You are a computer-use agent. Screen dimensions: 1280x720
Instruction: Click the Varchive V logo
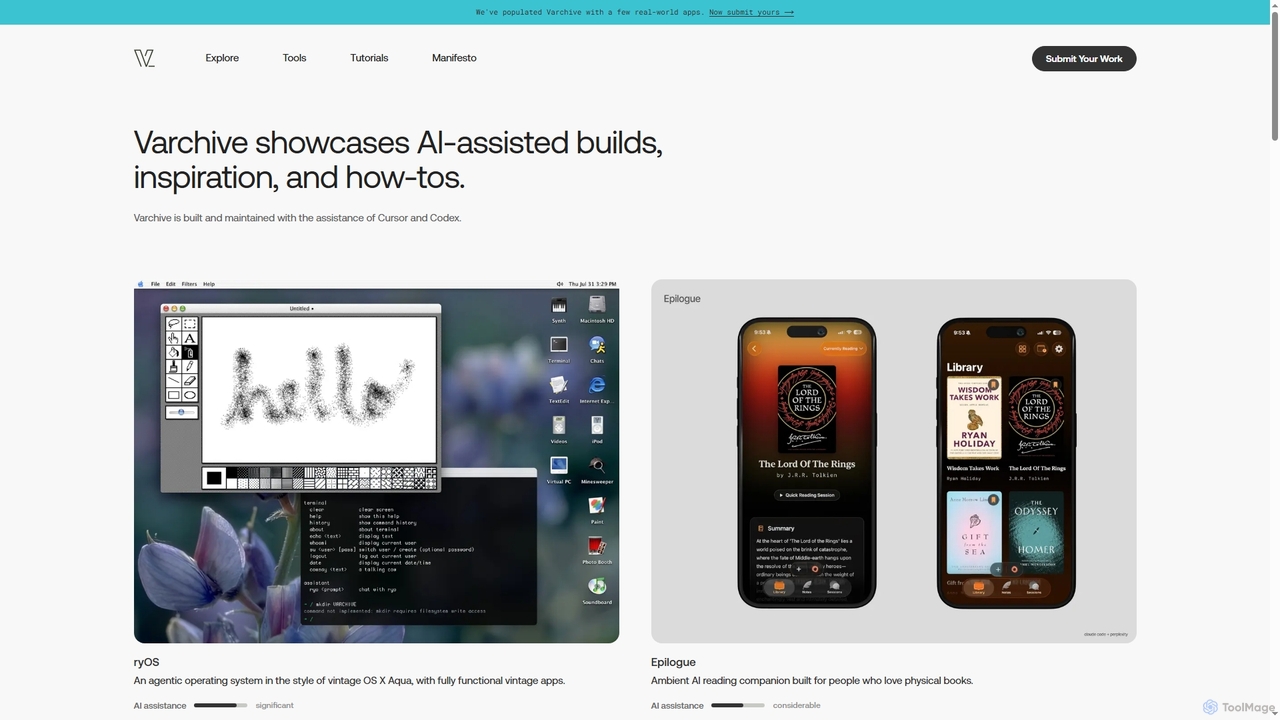tap(144, 58)
